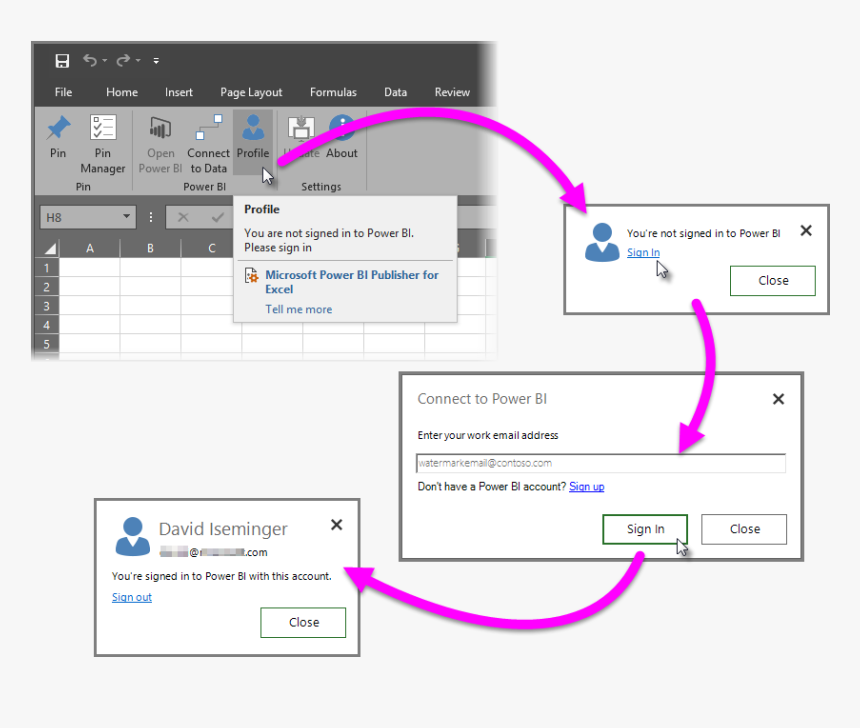Click cell B2 in the worksheet
Viewport: 860px width, 728px height.
coord(150,287)
